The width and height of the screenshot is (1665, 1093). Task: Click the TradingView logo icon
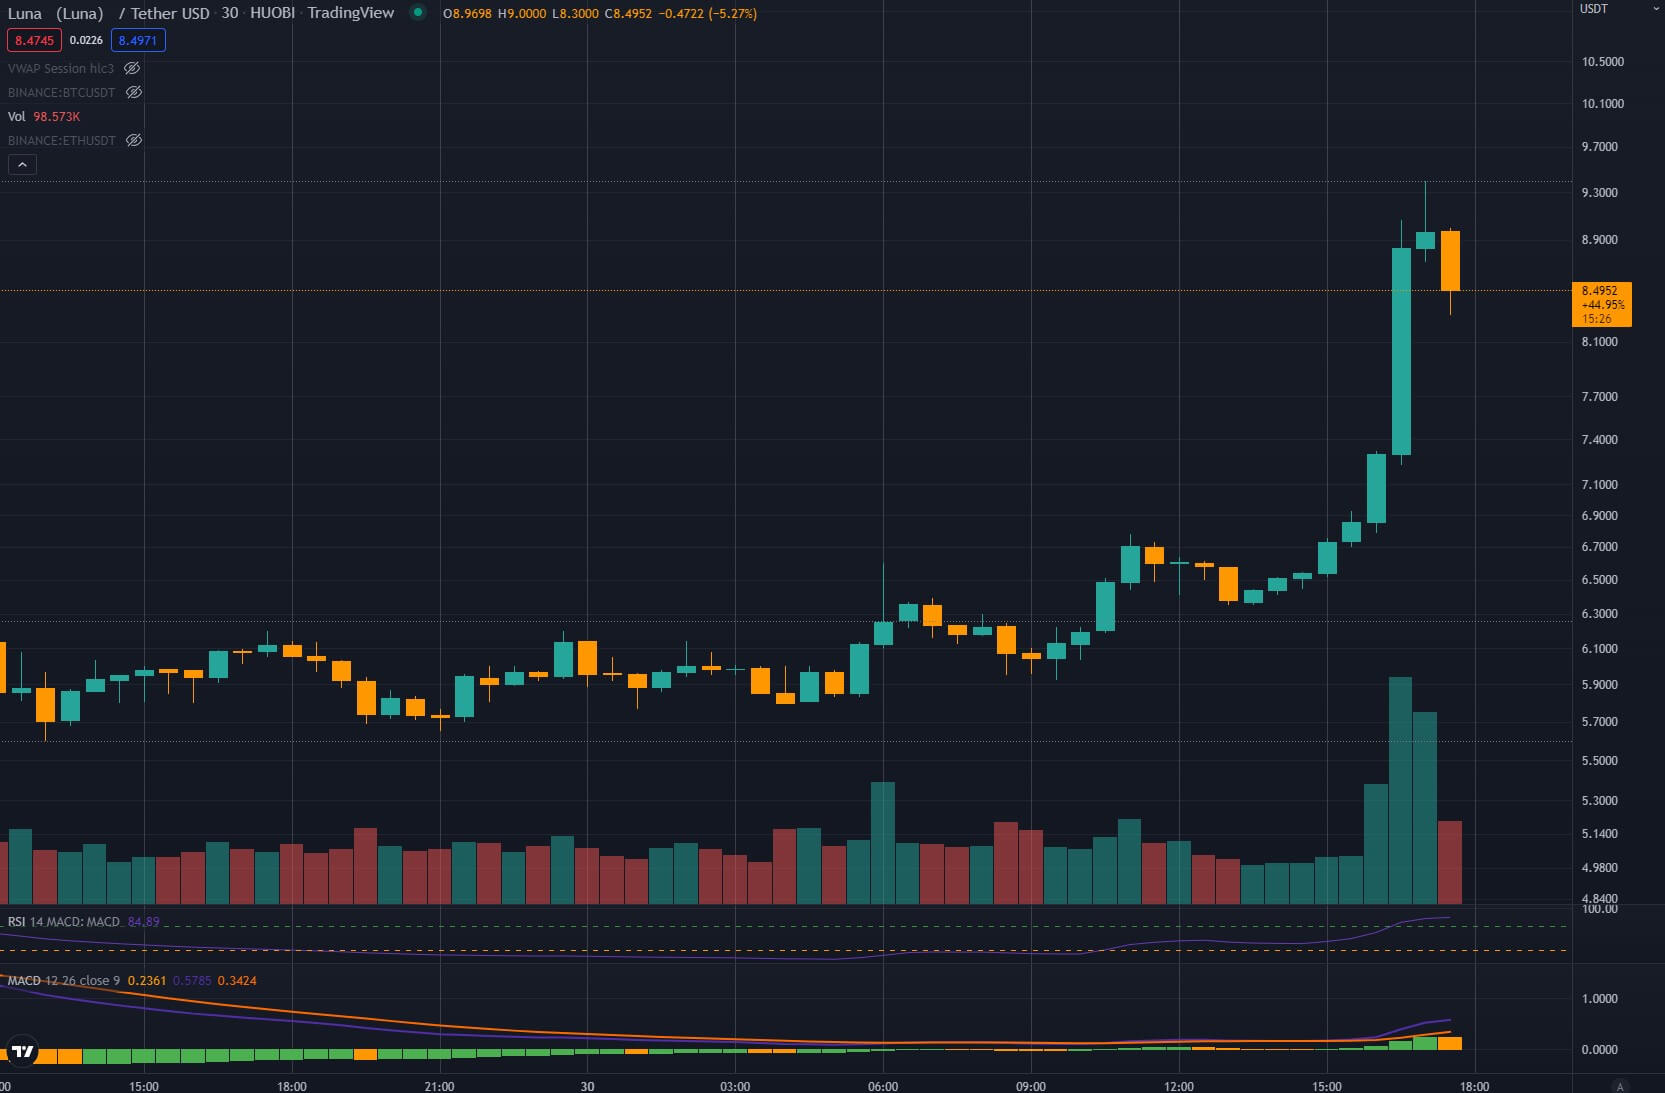(x=22, y=1051)
